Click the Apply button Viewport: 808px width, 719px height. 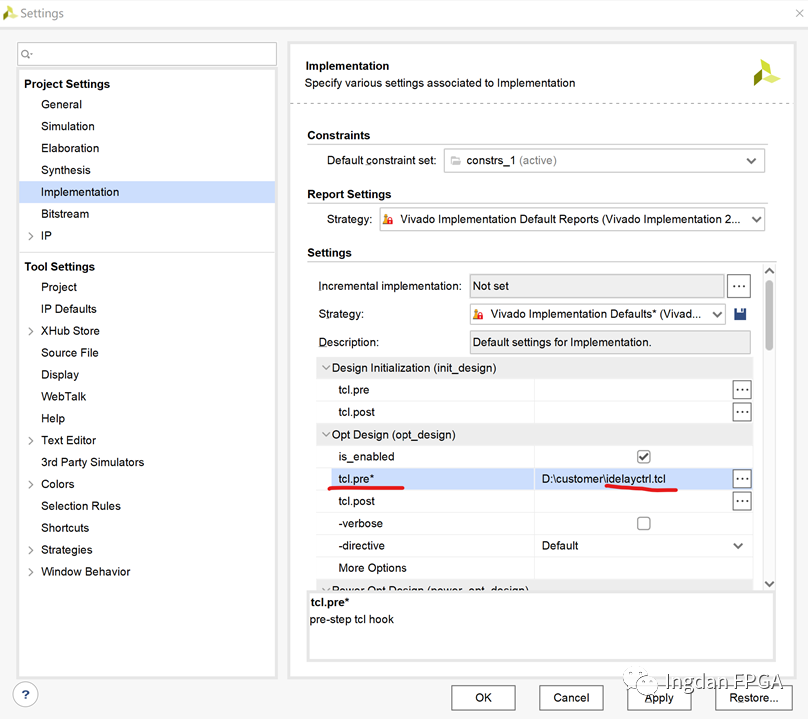pyautogui.click(x=659, y=697)
